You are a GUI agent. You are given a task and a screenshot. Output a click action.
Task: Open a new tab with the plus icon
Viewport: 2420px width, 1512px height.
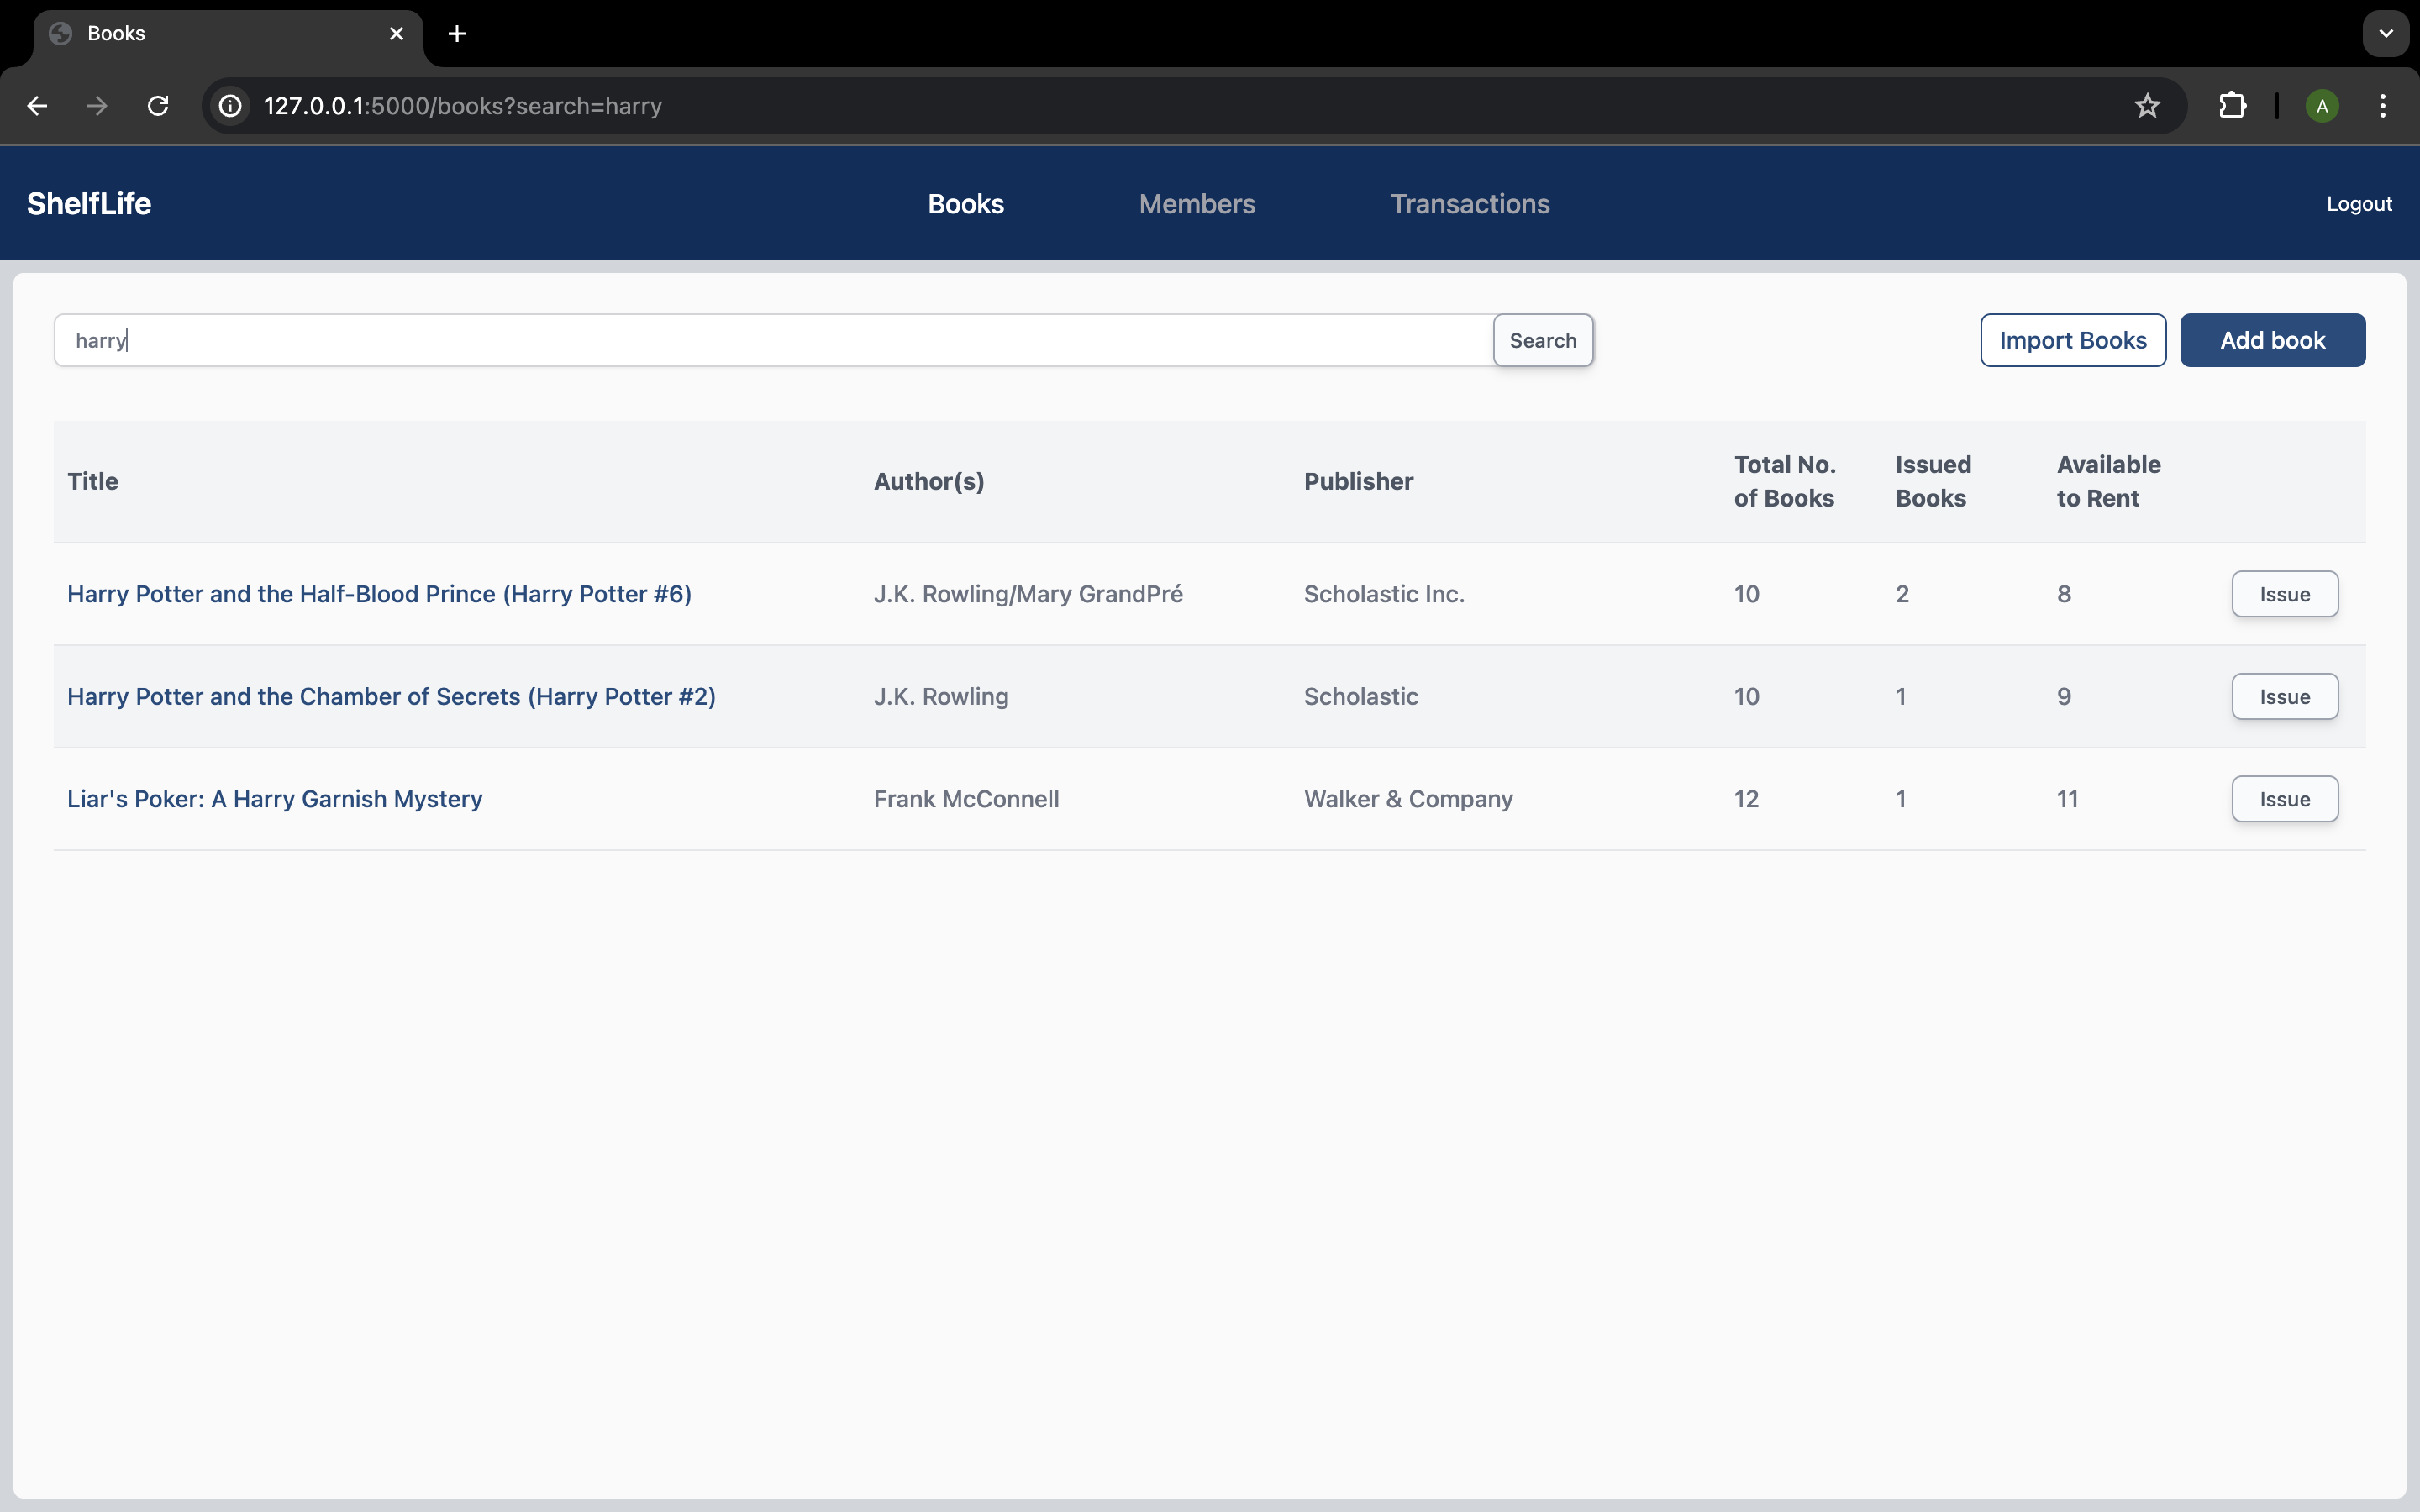coord(457,34)
